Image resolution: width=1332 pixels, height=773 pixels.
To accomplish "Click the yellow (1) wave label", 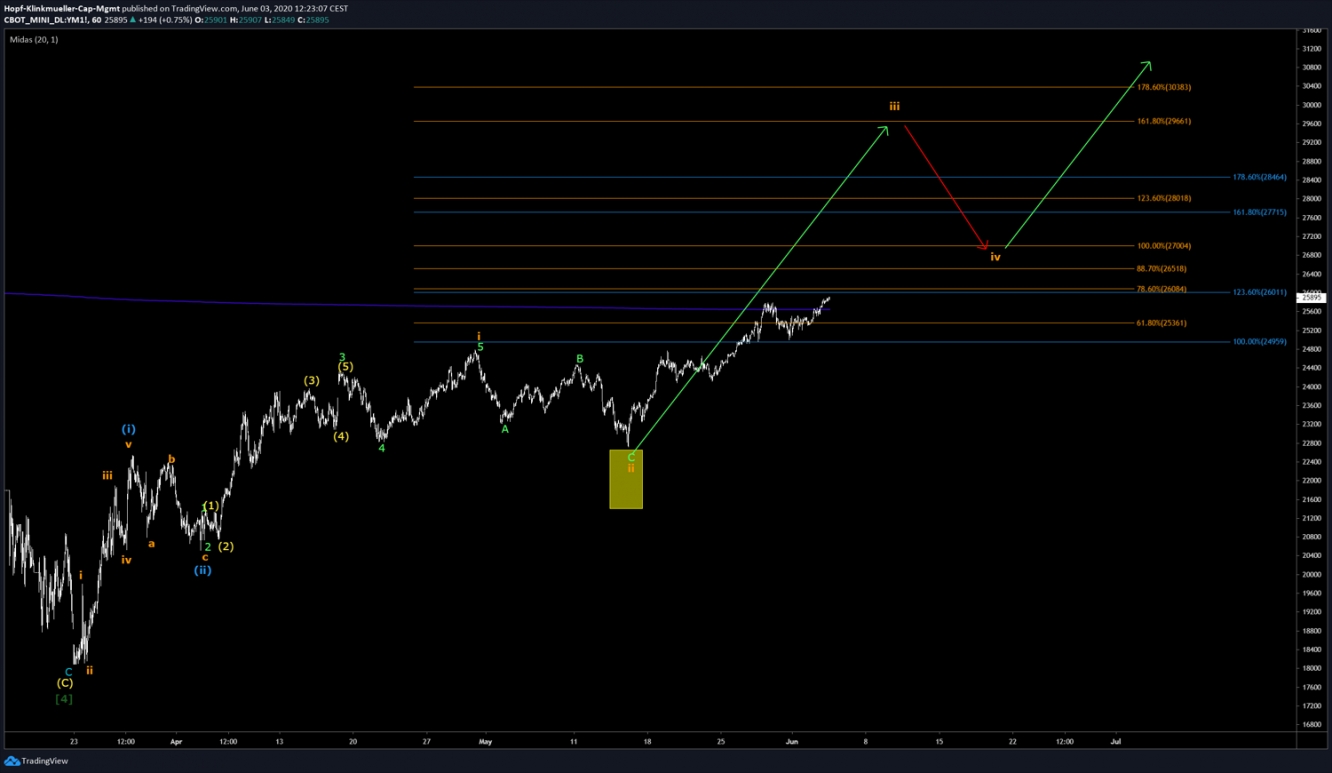I will click(x=211, y=506).
